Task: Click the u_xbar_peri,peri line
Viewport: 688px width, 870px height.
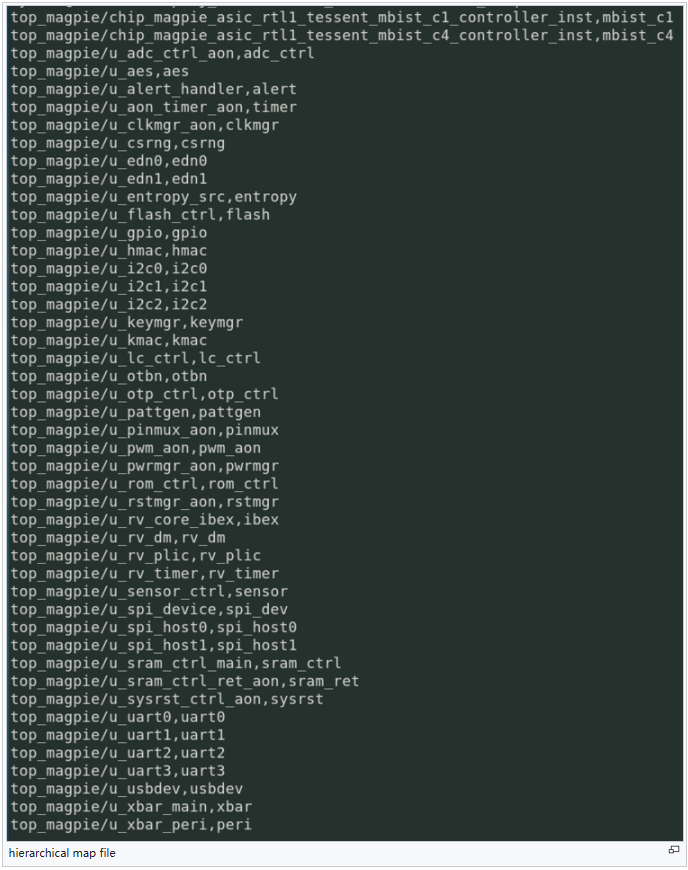Action: [131, 825]
